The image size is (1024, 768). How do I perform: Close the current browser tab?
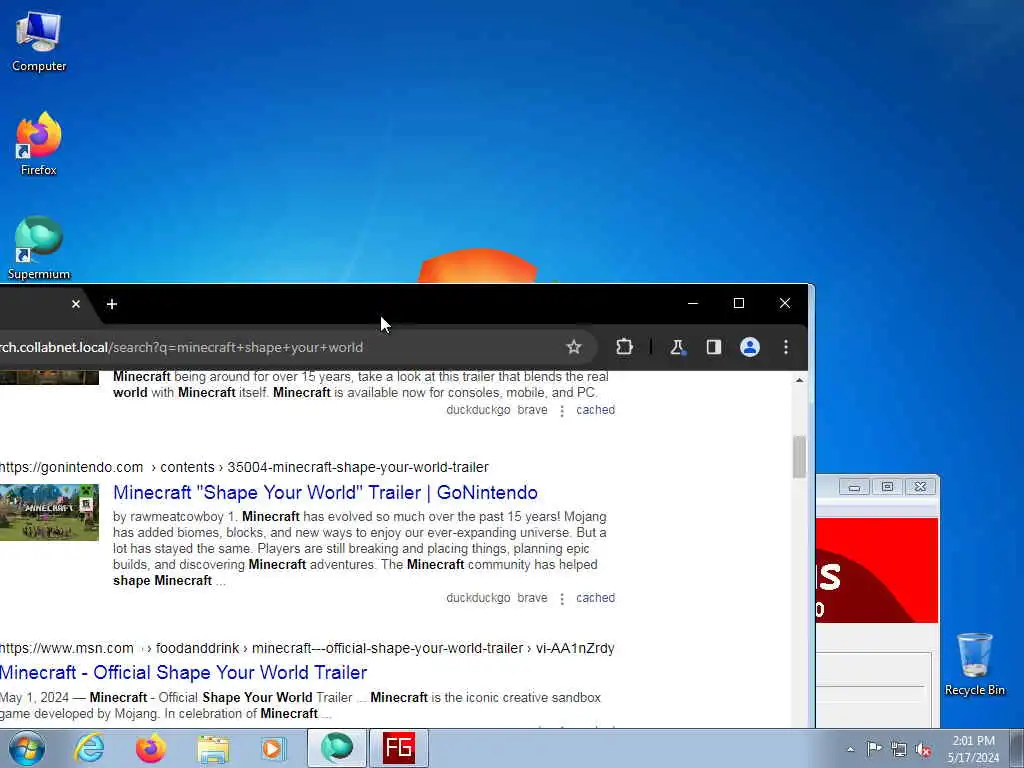pos(76,304)
